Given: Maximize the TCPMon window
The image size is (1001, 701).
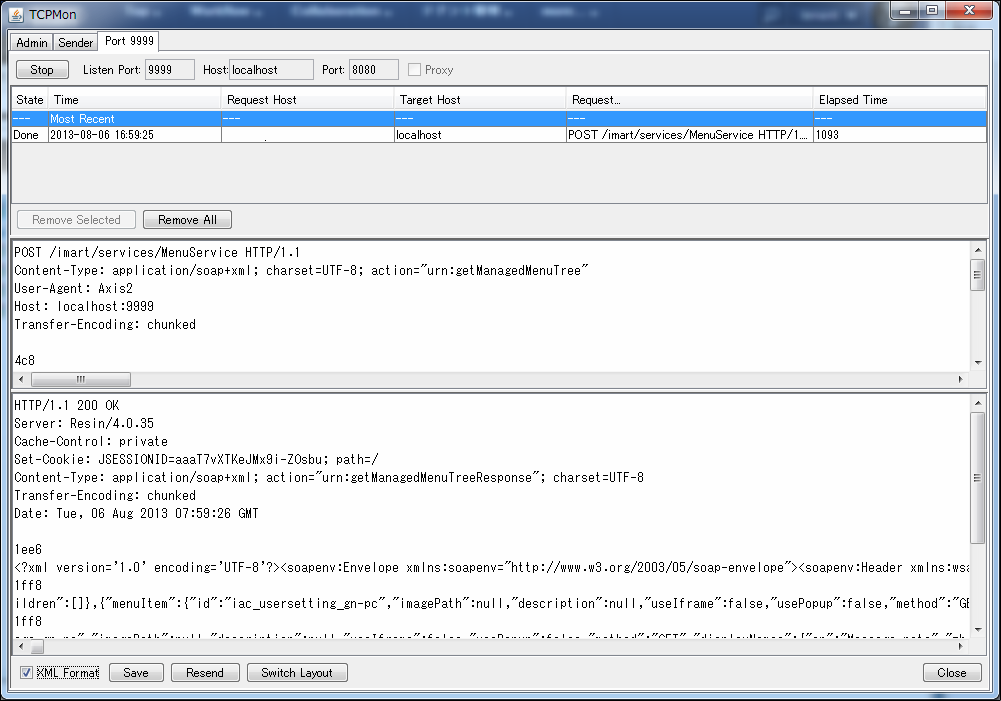Looking at the screenshot, I should 932,11.
